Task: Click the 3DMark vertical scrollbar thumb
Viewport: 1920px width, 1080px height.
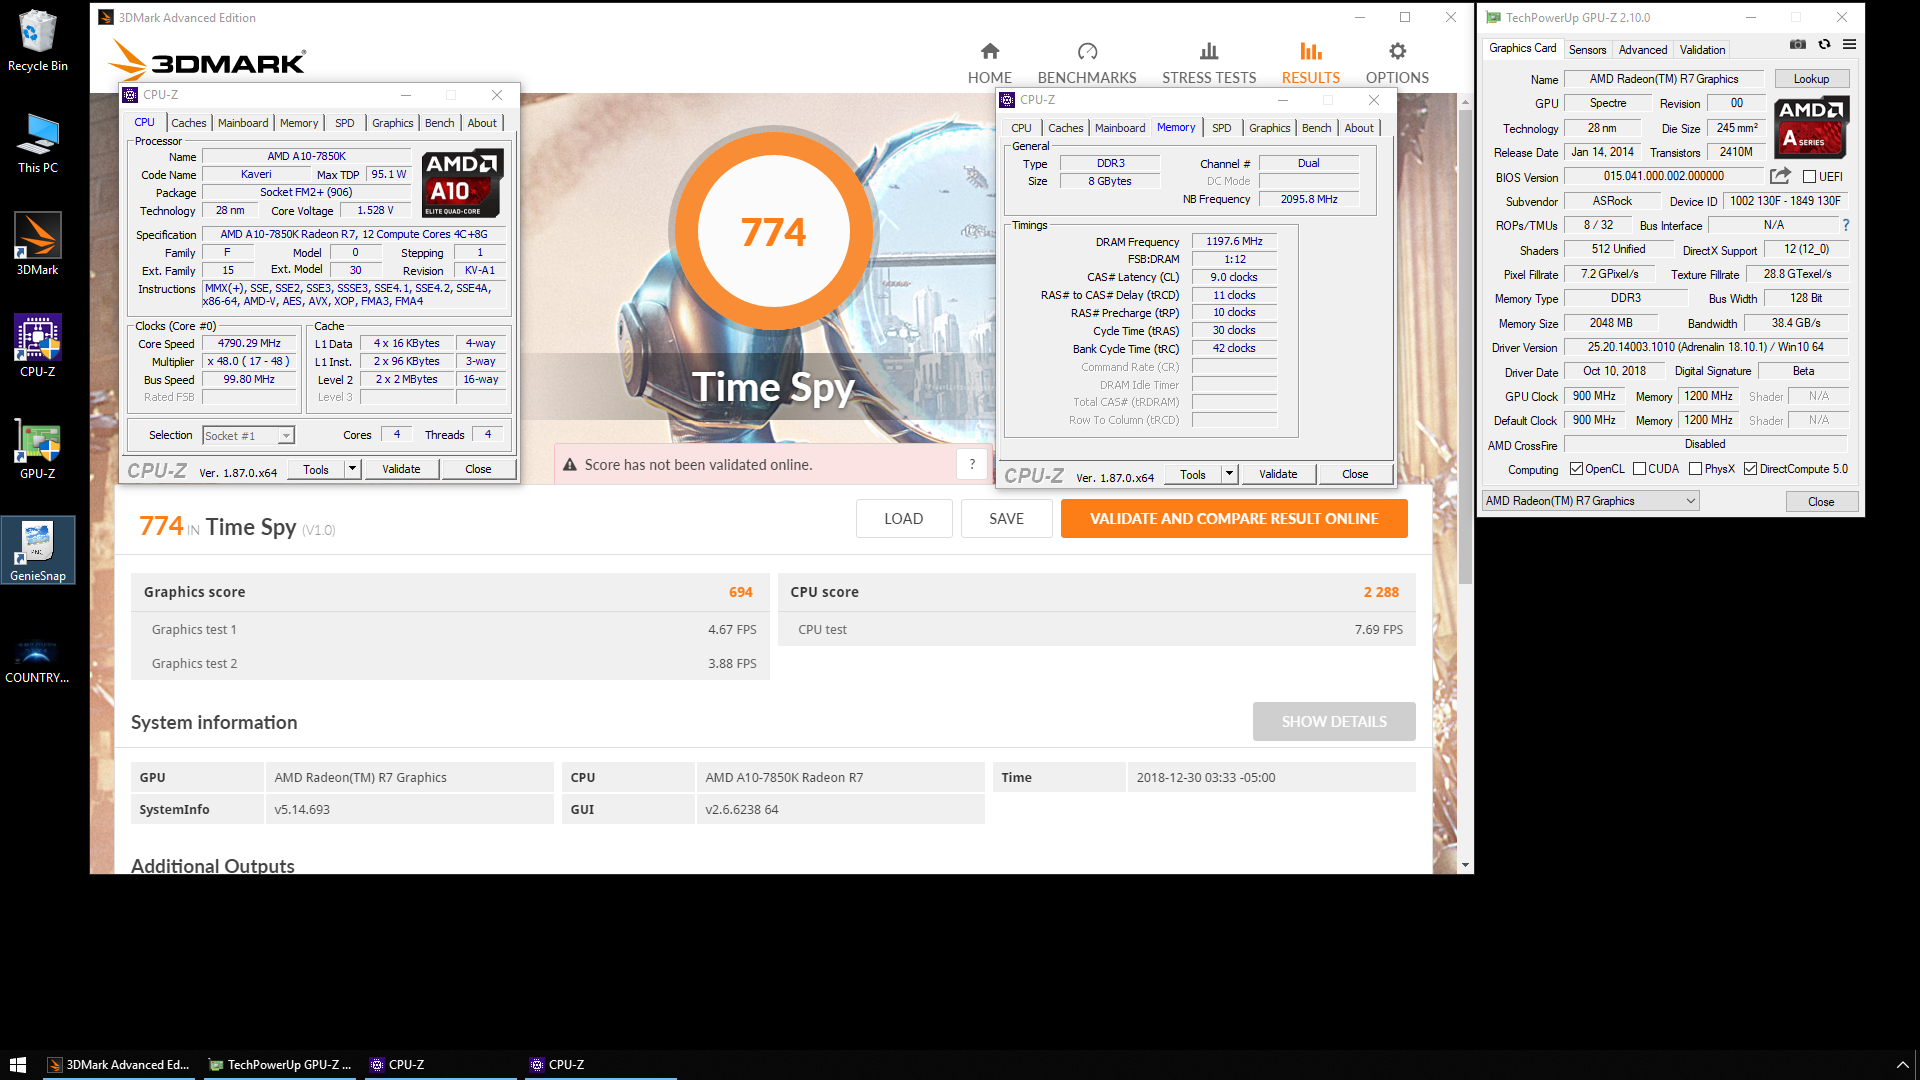Action: coord(1465,345)
